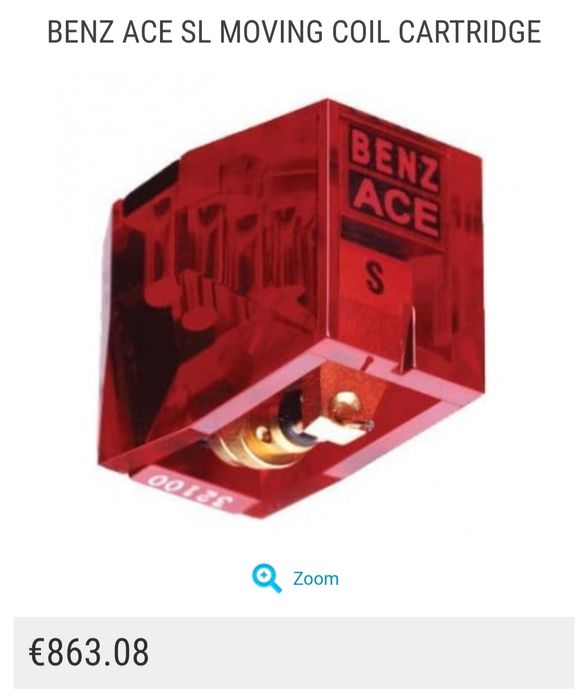
Task: Open the Zoom text link
Action: [x=316, y=579]
